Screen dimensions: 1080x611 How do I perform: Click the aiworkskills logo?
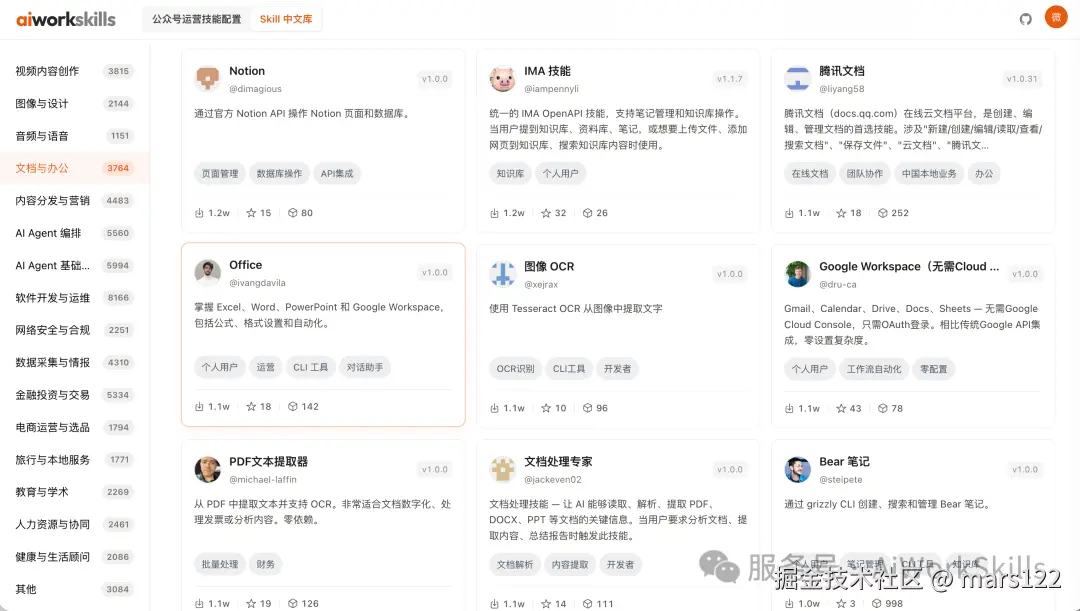66,19
